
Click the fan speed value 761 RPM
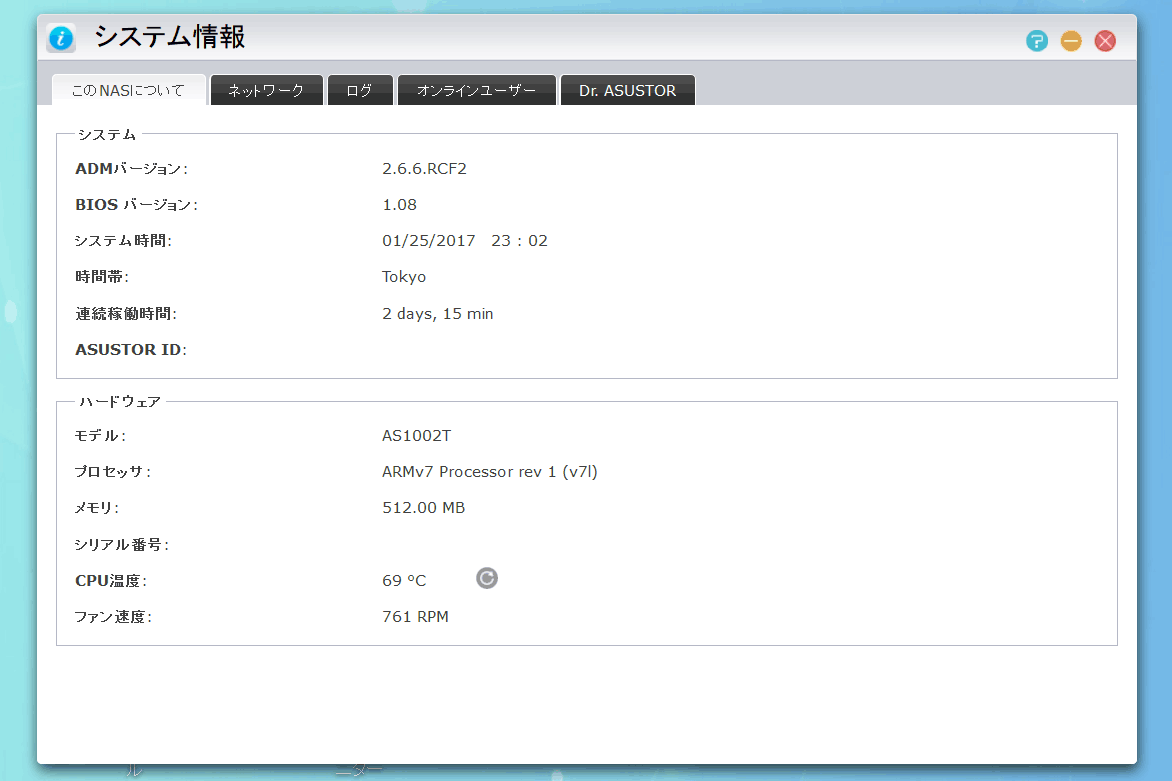tap(415, 617)
